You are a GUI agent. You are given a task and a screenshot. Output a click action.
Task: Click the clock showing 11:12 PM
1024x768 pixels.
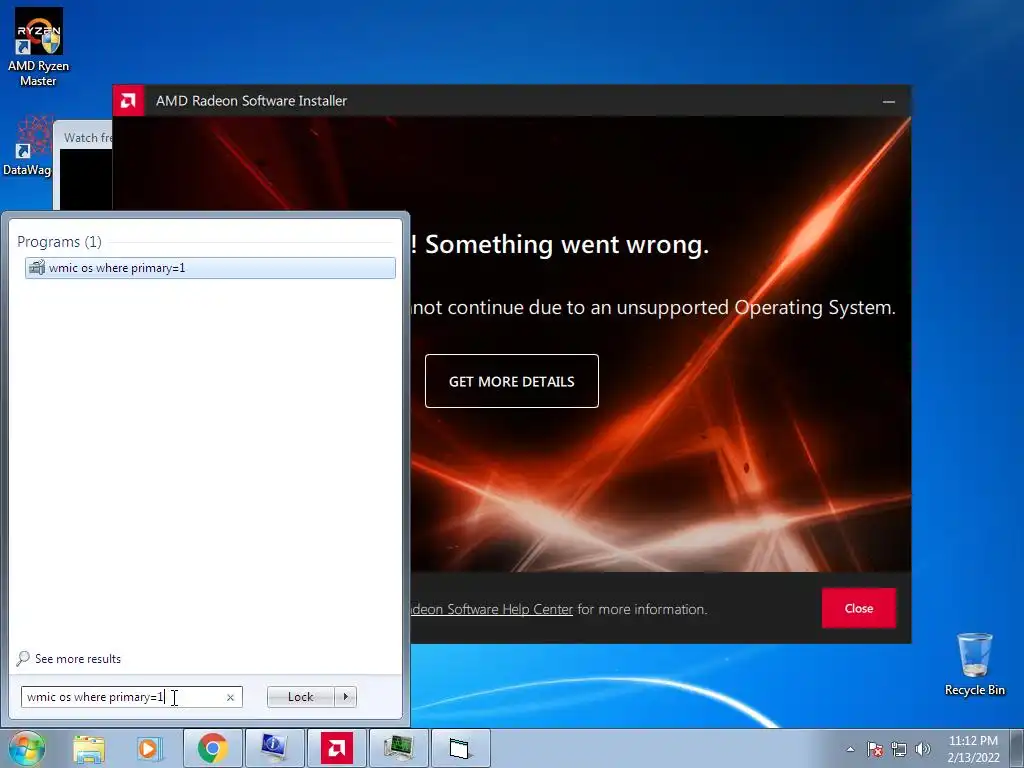973,741
